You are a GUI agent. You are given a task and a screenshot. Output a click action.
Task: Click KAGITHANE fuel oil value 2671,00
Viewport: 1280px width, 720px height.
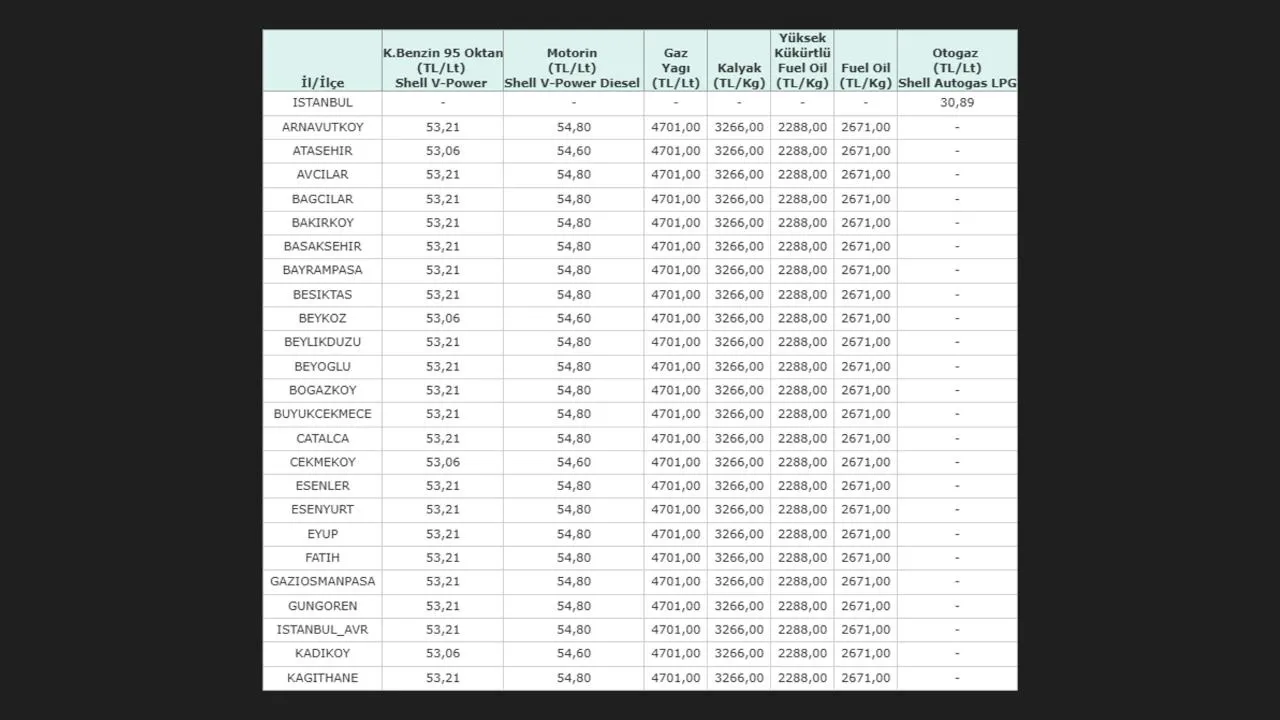coord(865,678)
